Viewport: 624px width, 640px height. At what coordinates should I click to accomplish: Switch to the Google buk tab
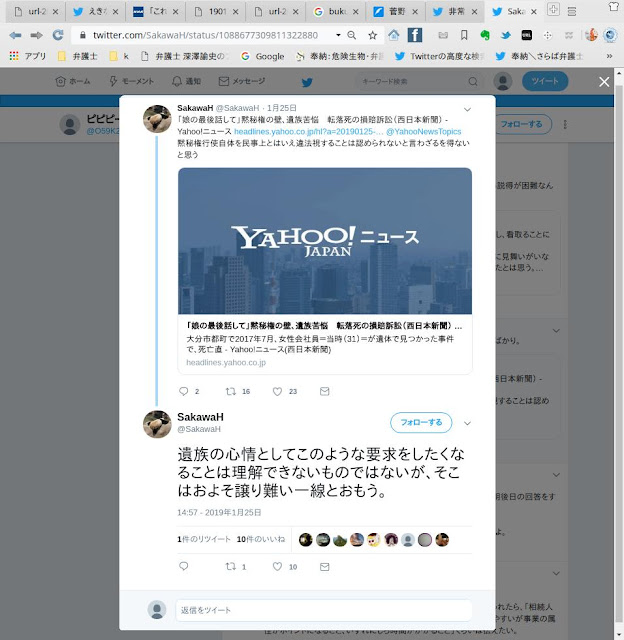click(x=335, y=11)
